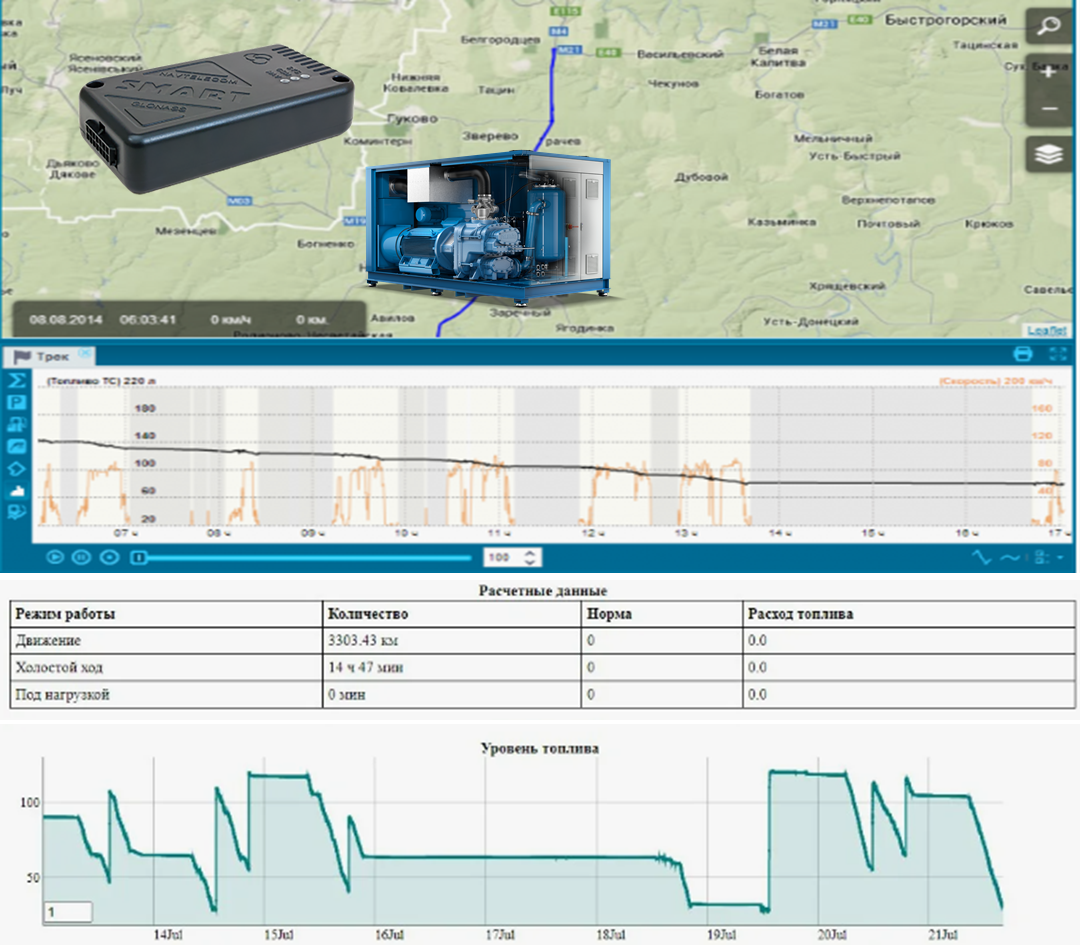Click the track playback position slider

coord(300,557)
